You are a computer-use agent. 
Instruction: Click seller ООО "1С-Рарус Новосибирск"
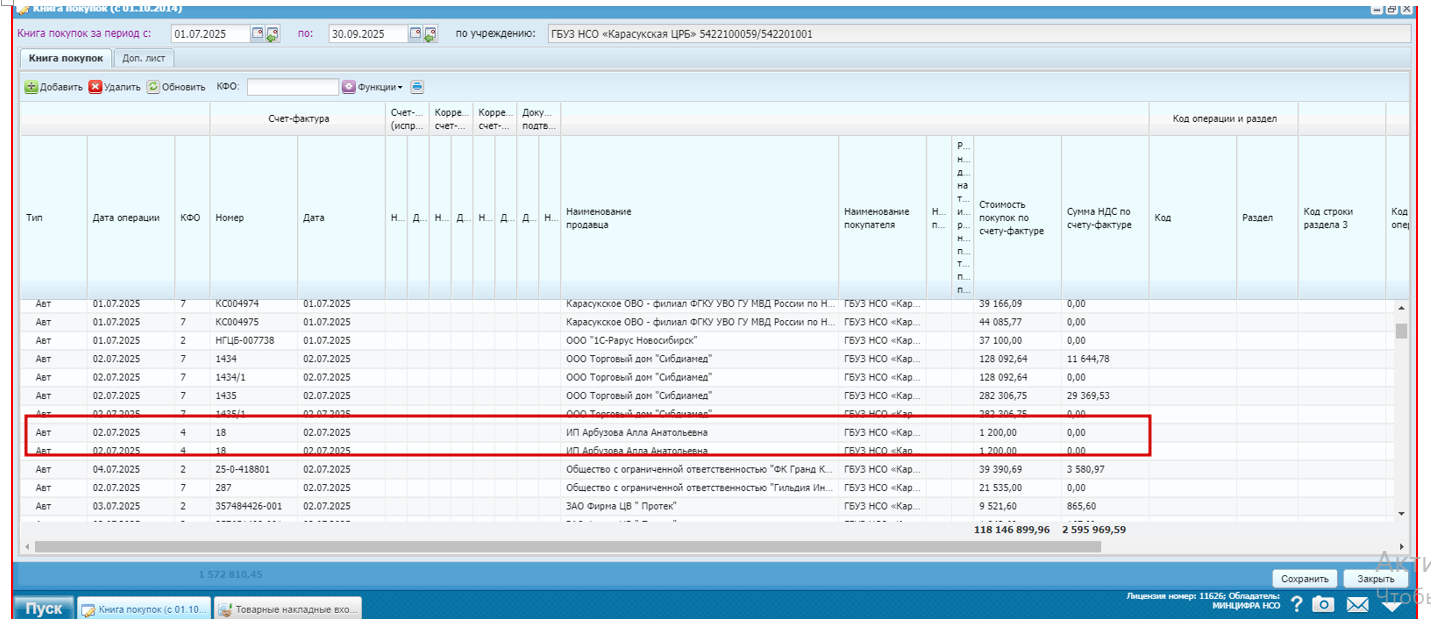coord(699,340)
